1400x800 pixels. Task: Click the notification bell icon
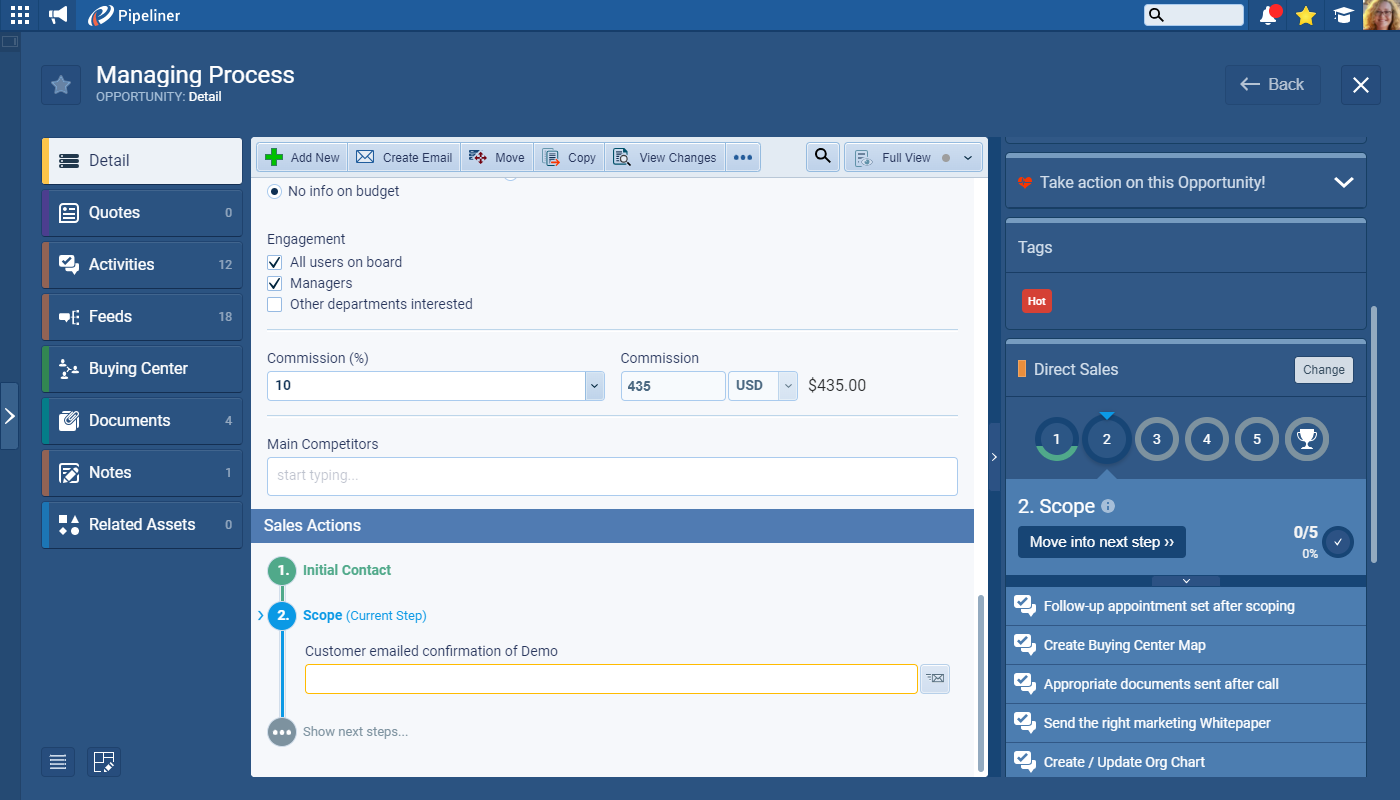point(1269,15)
